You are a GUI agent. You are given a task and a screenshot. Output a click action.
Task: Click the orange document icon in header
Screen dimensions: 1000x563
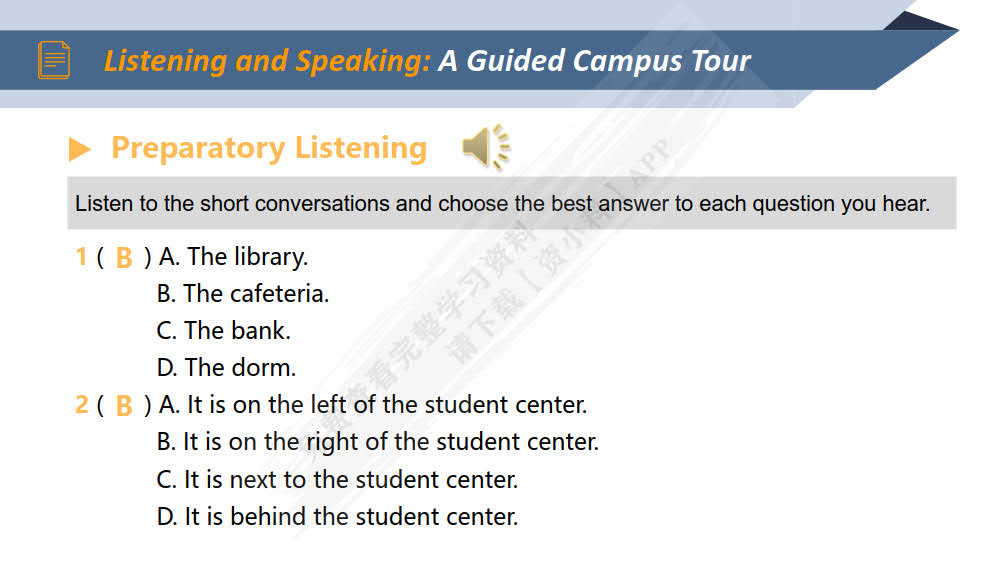click(54, 60)
